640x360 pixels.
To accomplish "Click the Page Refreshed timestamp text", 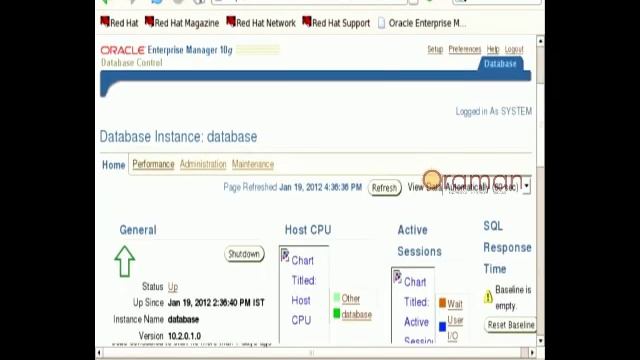I will pos(293,187).
